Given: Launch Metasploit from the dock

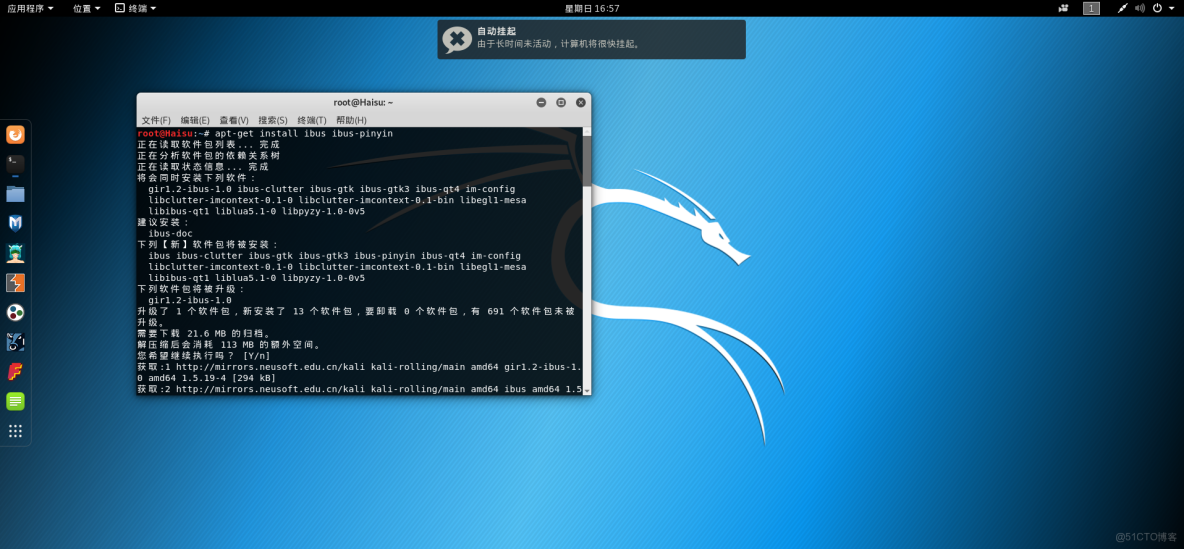Looking at the screenshot, I should click(x=15, y=223).
